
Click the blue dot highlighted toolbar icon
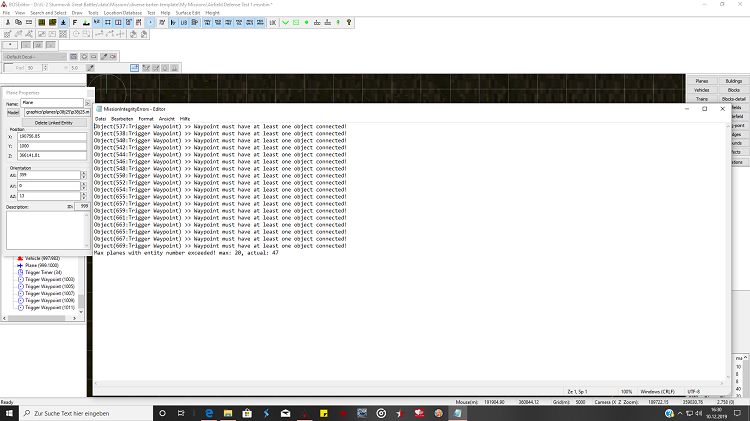[150, 22]
